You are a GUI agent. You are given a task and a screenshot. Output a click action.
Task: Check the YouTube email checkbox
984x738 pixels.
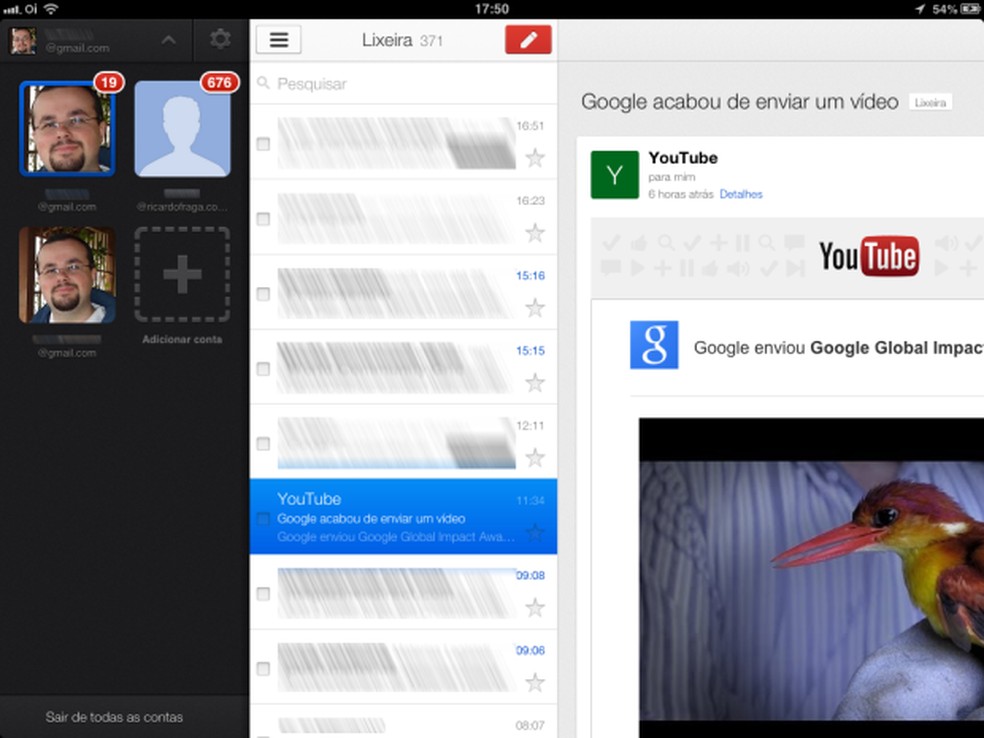click(x=264, y=519)
